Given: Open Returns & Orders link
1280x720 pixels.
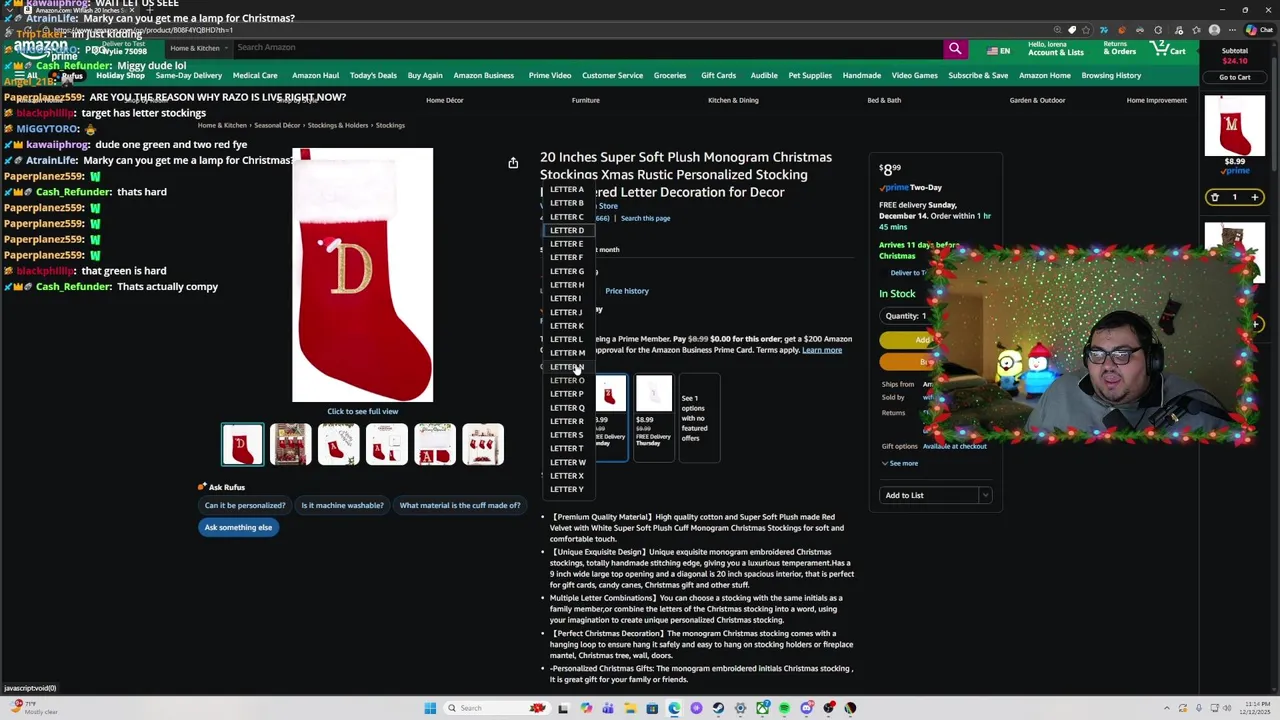Looking at the screenshot, I should tap(1119, 49).
